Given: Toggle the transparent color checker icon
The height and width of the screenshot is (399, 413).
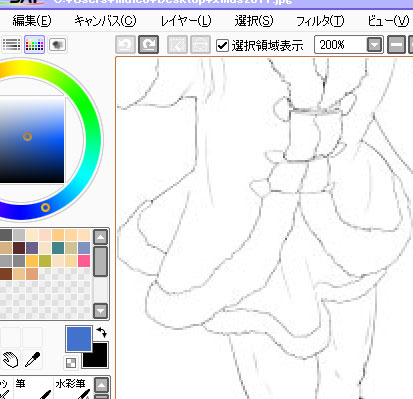Looking at the screenshot, I should [x=71, y=363].
